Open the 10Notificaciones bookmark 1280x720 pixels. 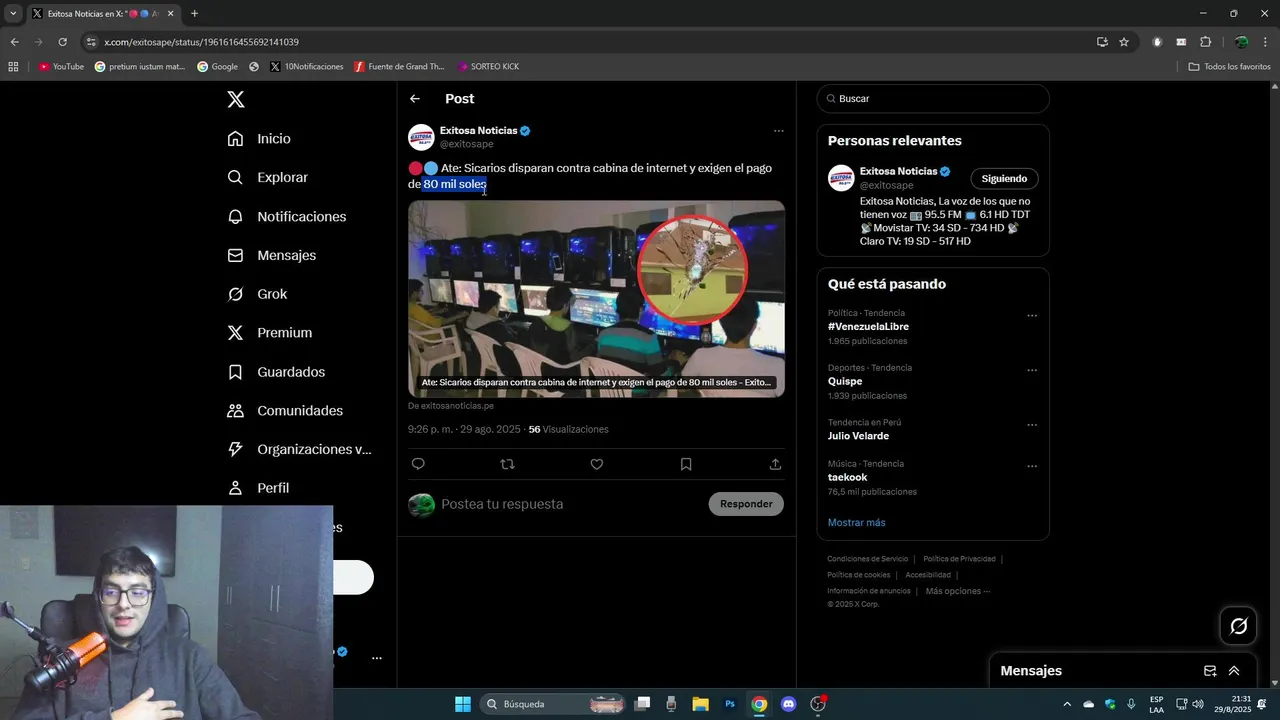pyautogui.click(x=306, y=67)
